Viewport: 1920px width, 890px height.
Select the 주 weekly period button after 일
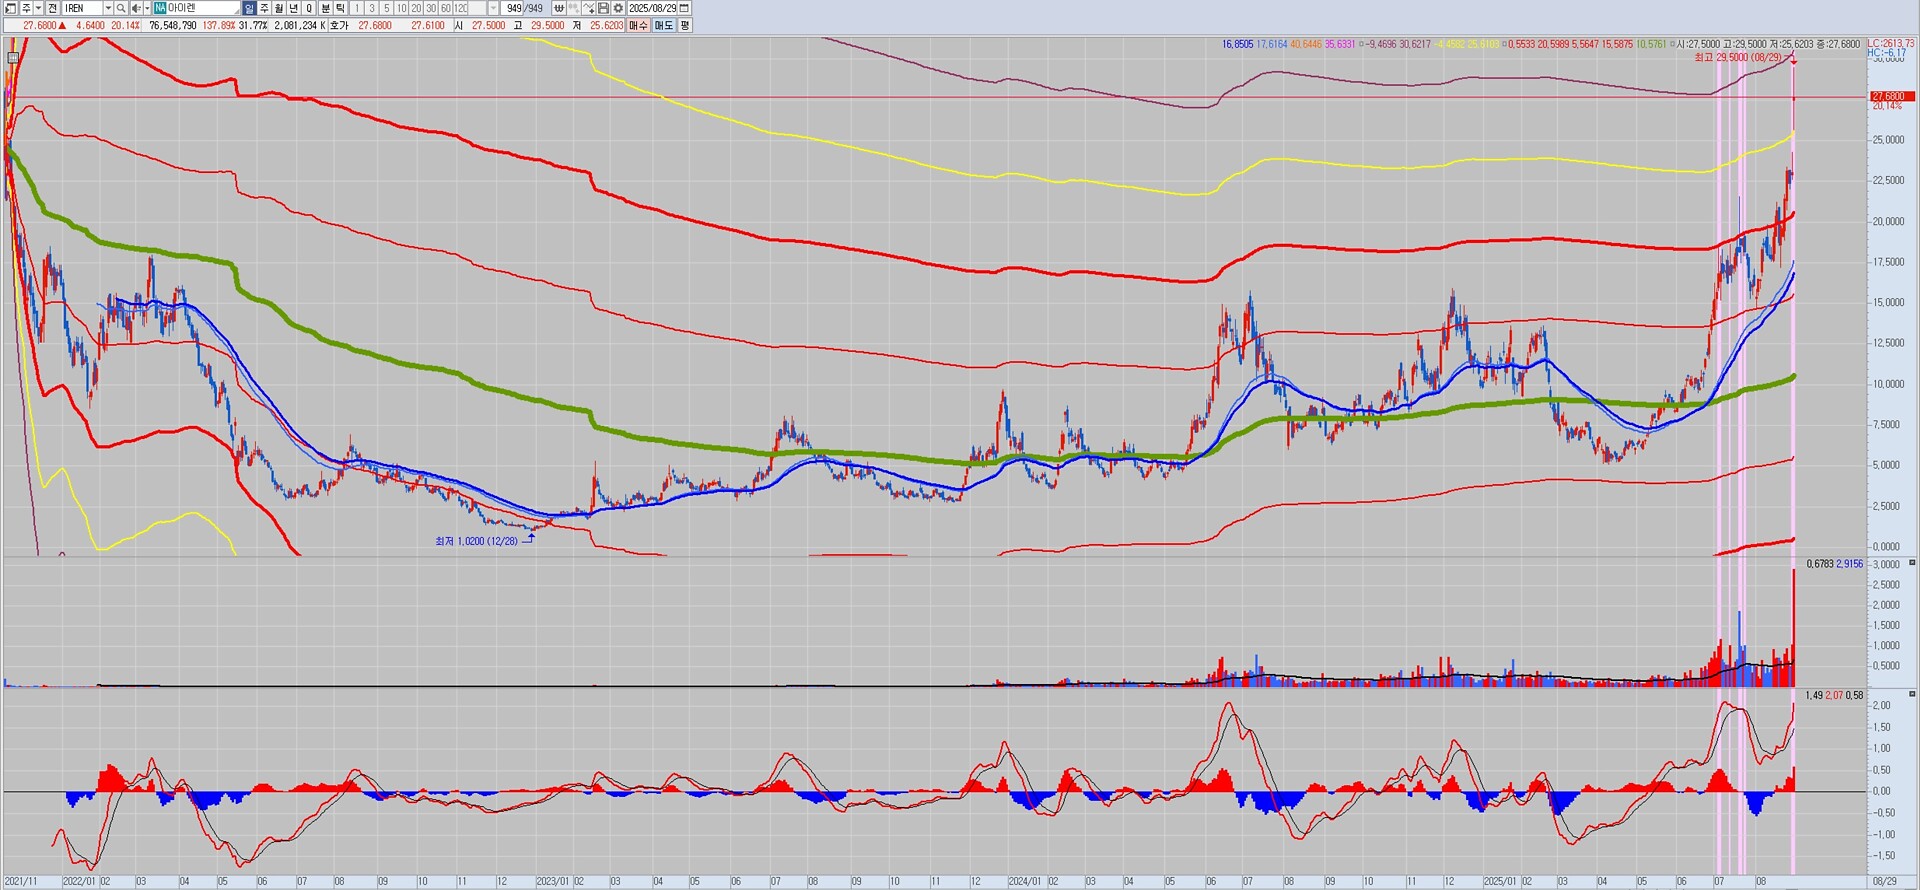[x=264, y=8]
